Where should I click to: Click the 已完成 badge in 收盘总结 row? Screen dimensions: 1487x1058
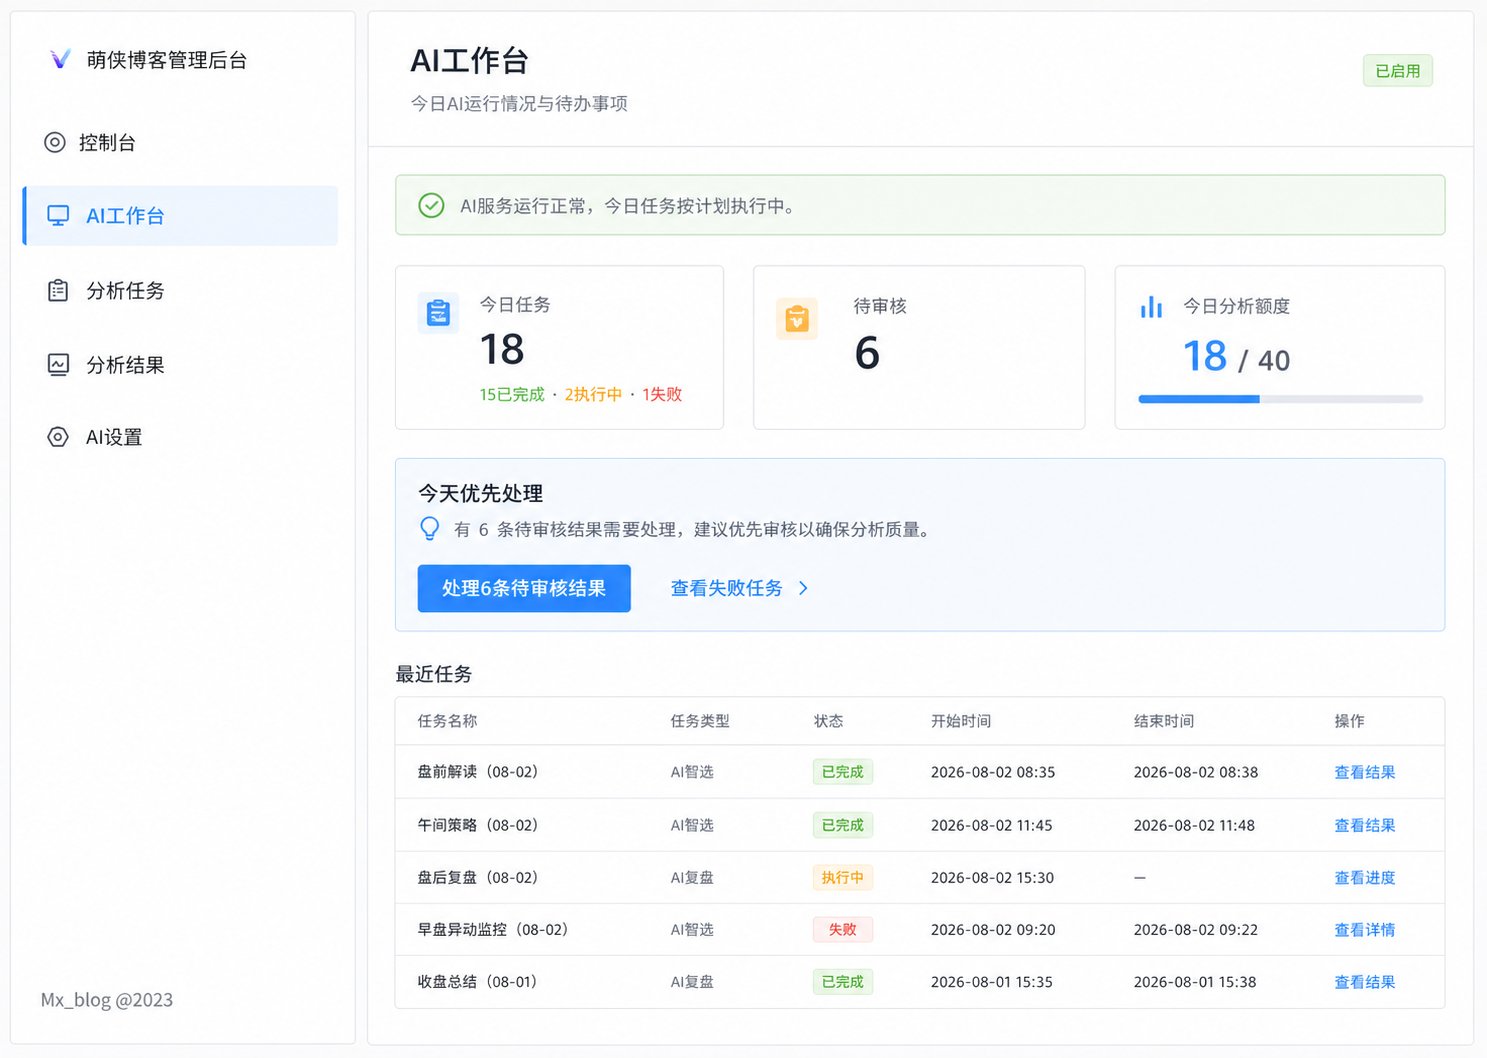(842, 982)
